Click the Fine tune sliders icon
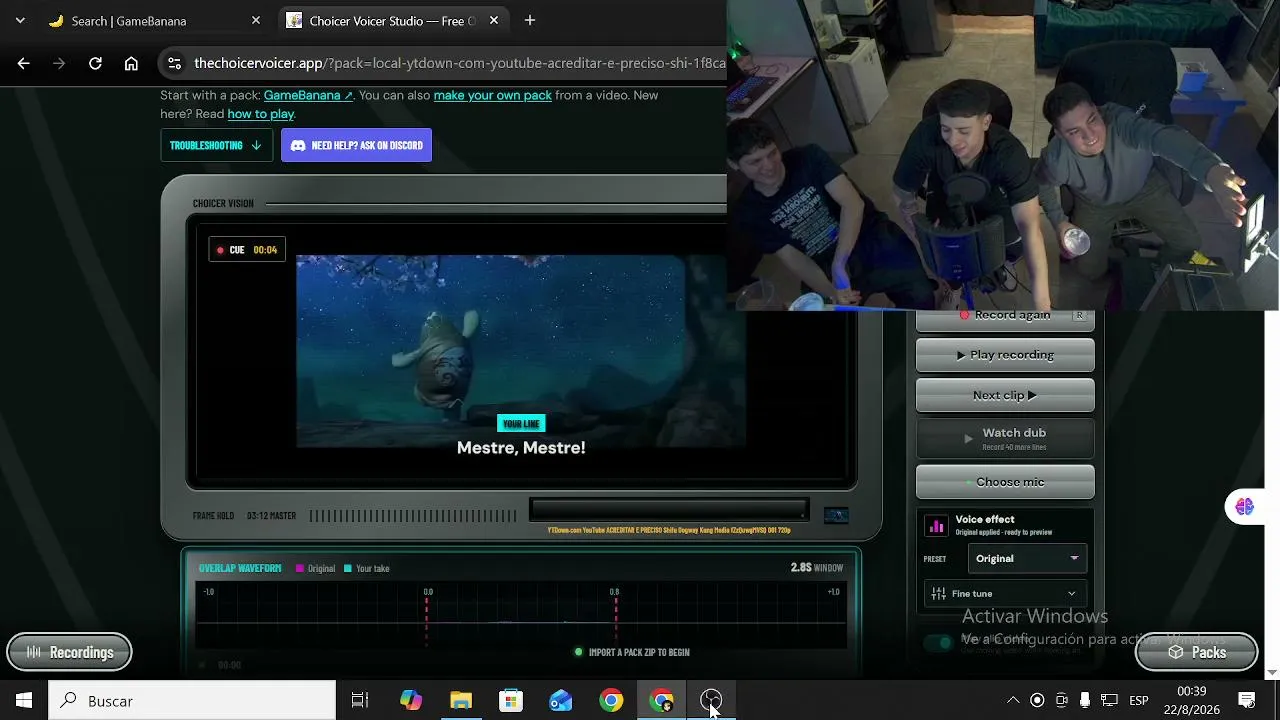Screen dimensions: 1280x720 pos(938,593)
